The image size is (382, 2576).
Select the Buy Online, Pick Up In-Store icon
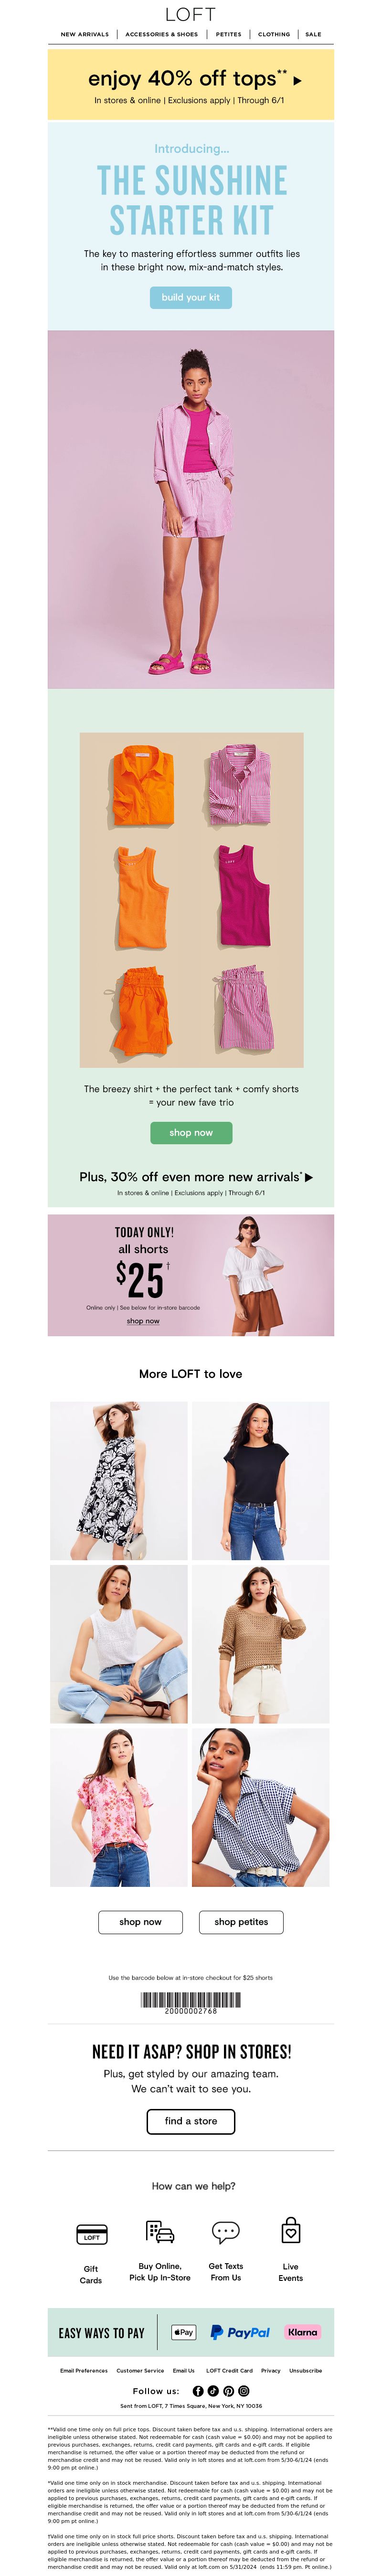[160, 2231]
